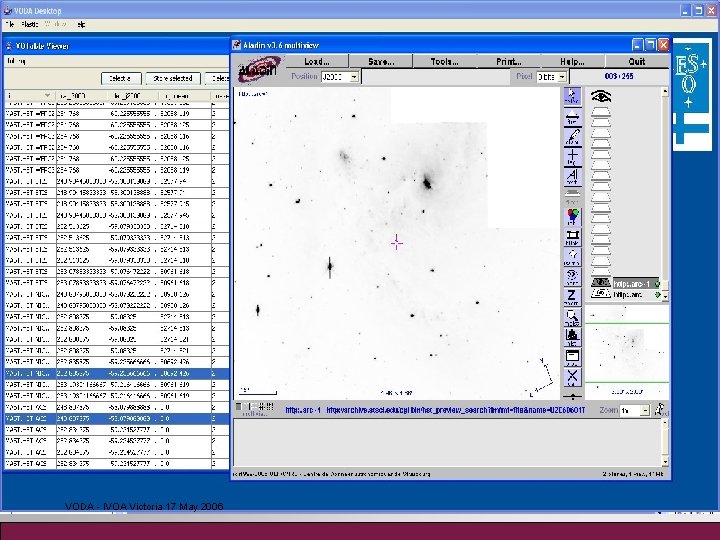Screen dimensions: 720x540
Task: Click the Quit button in Aladin
Action: tap(637, 62)
